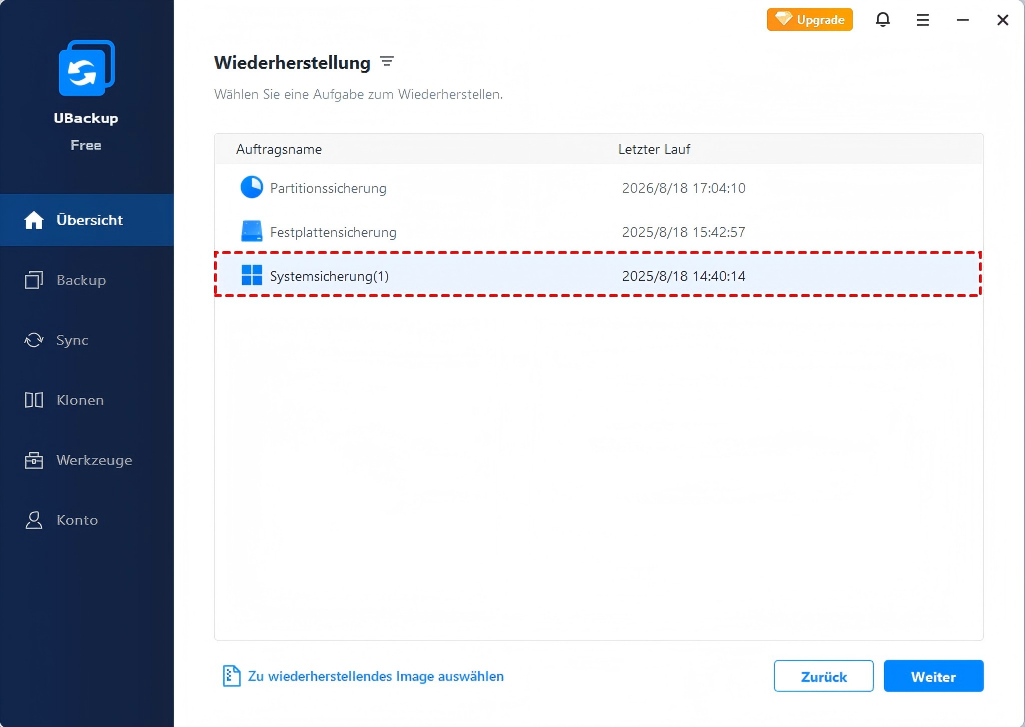Screen dimensions: 1025x727
Task: Click the Partitionssicherung pie chart icon
Action: (251, 187)
